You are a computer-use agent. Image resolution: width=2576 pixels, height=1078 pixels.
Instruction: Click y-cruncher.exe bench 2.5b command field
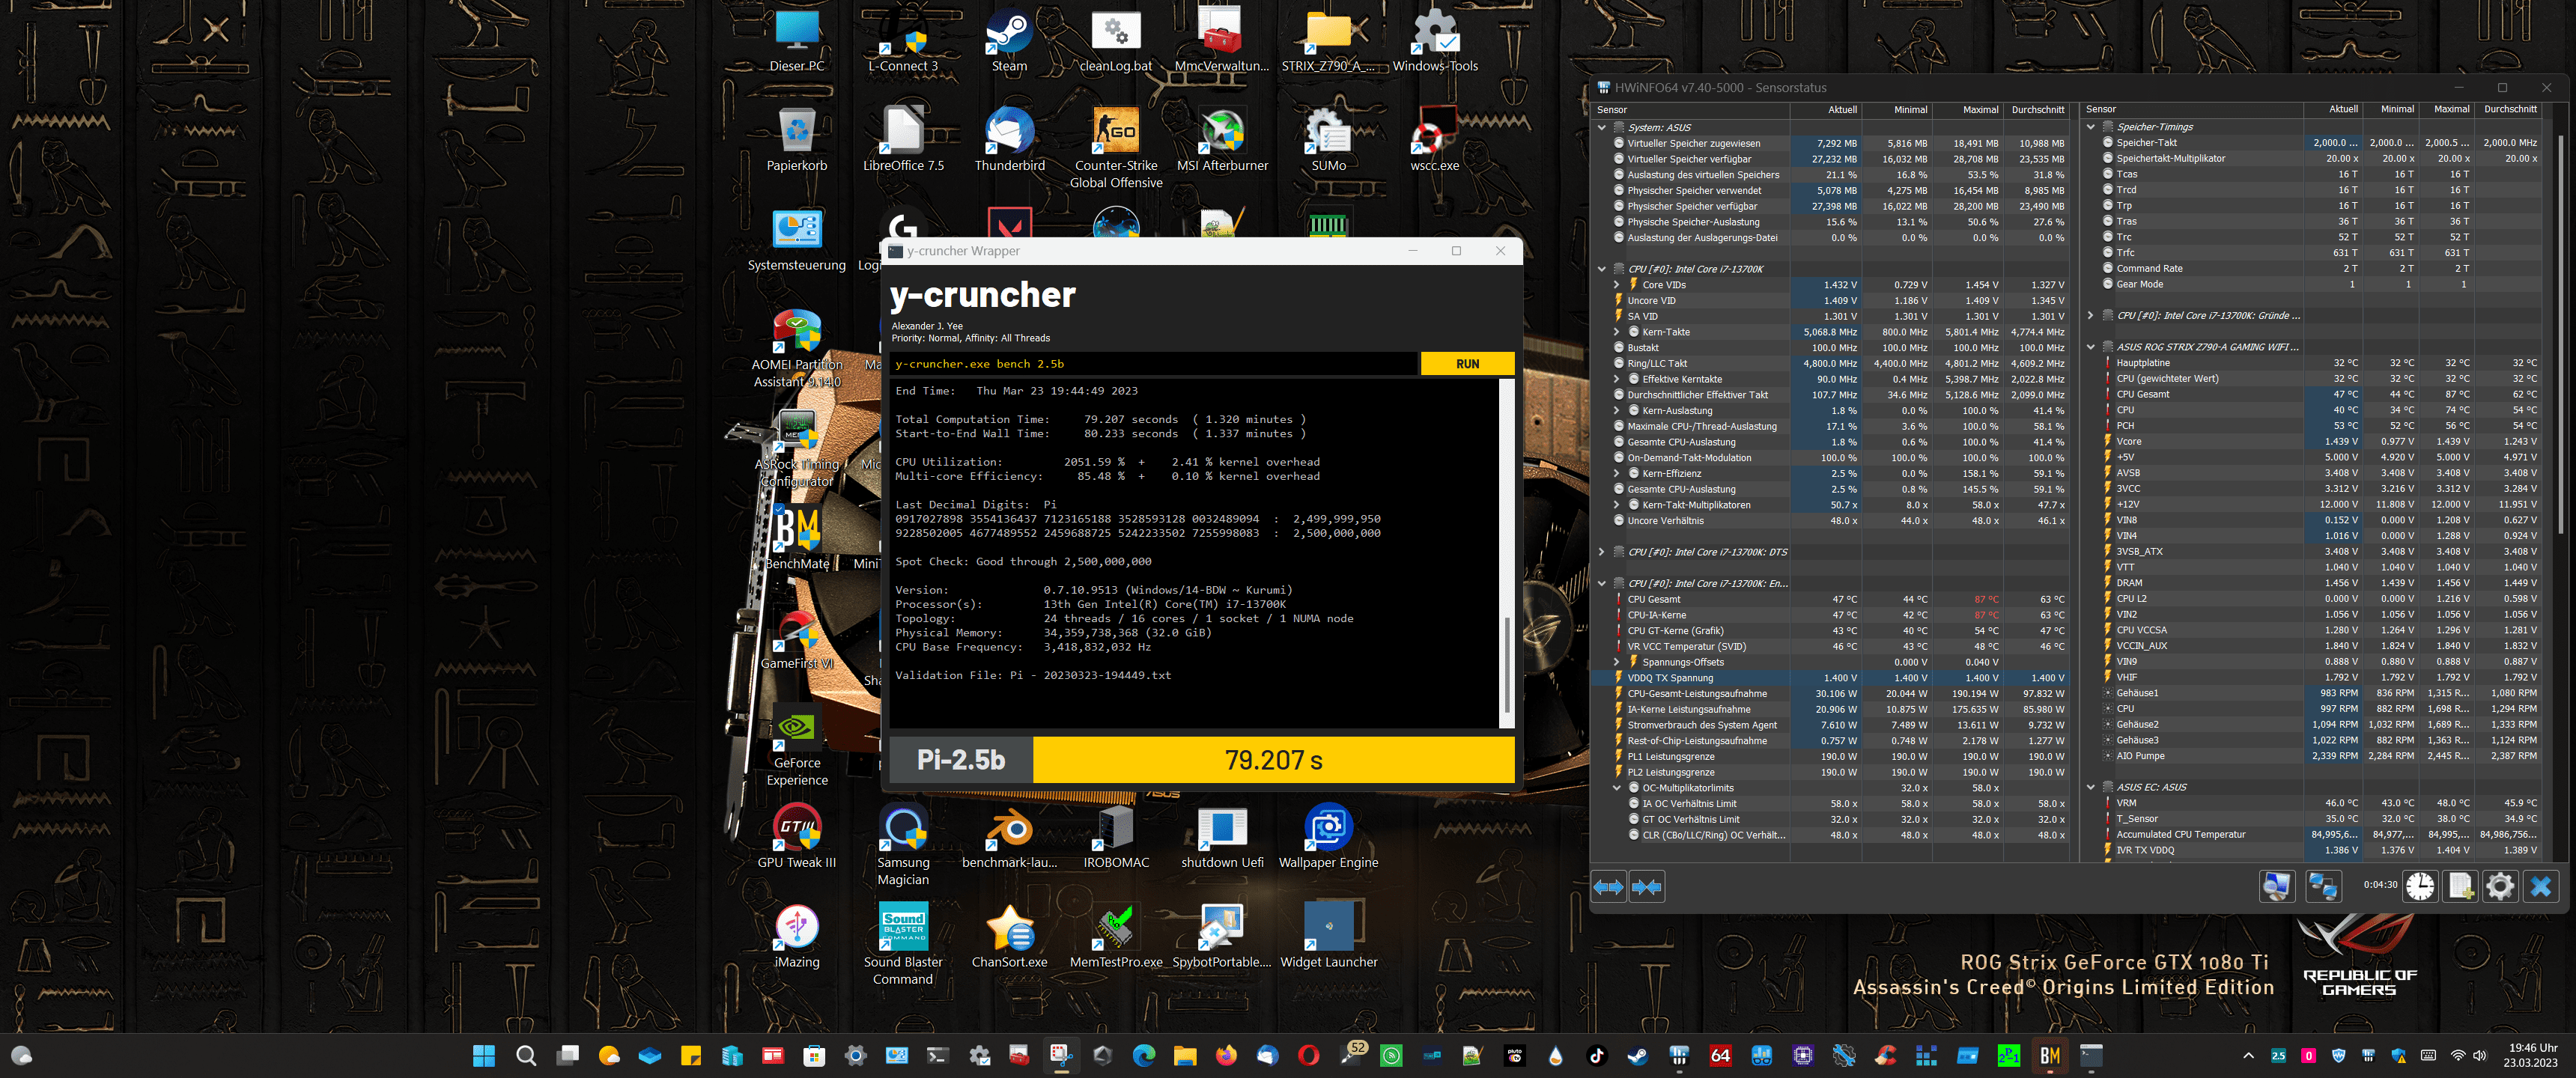1154,364
